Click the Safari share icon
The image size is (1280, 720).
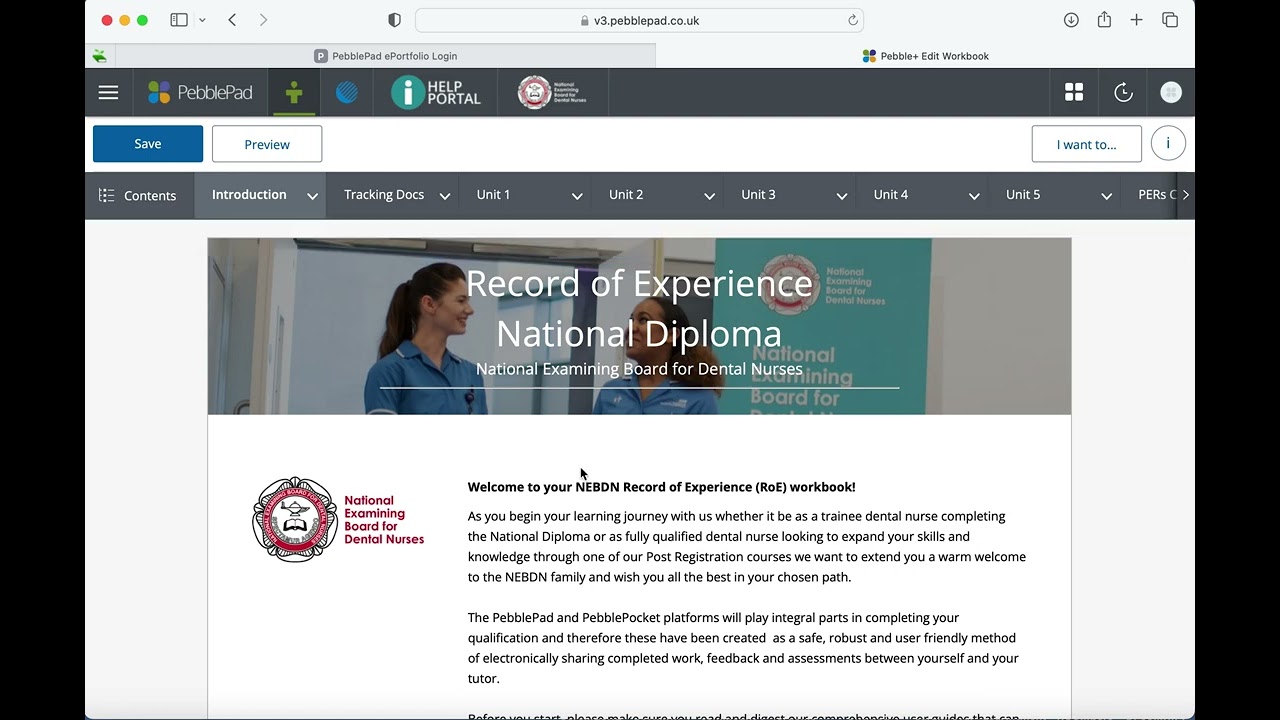click(1104, 20)
